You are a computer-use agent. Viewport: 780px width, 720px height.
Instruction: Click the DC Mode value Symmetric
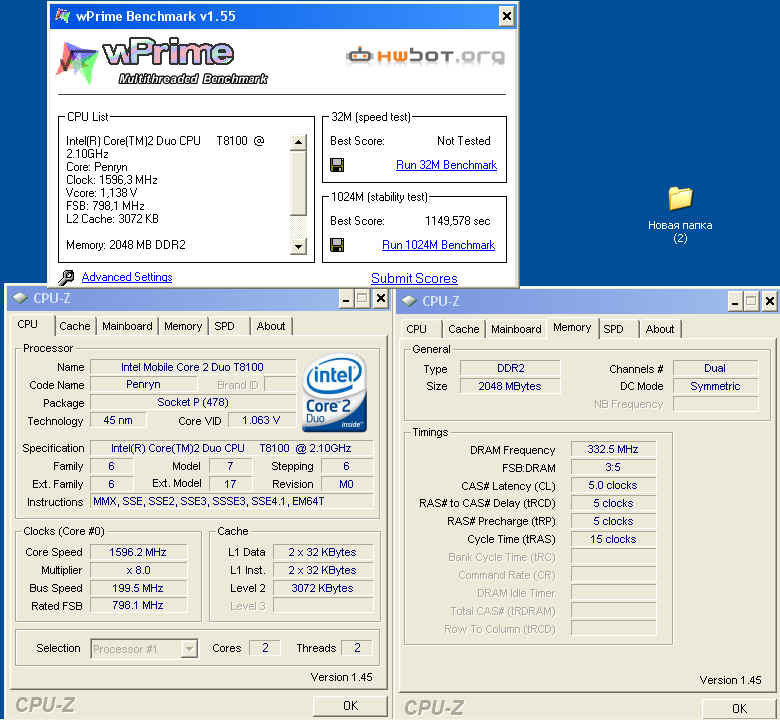[715, 386]
